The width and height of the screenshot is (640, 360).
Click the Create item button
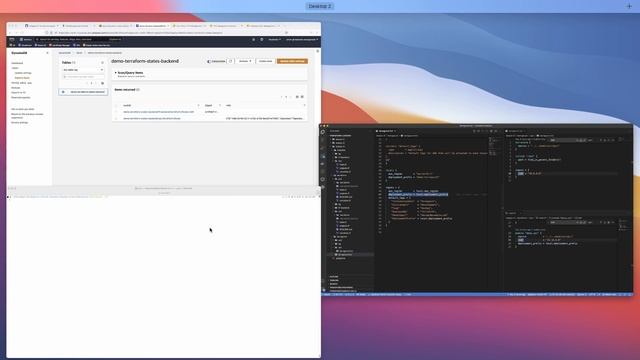(x=265, y=61)
